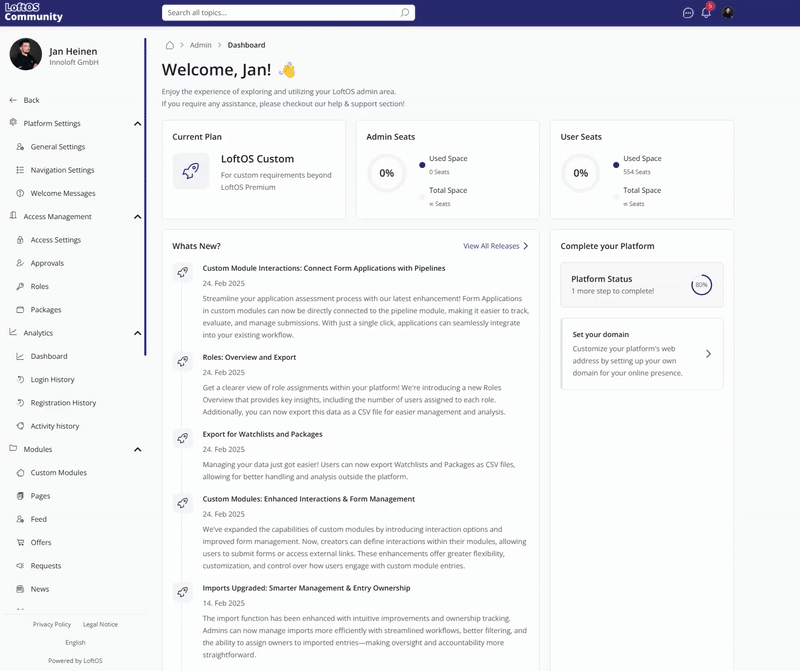This screenshot has width=800, height=671.
Task: Open Custom Modules in sidebar
Action: tap(58, 473)
